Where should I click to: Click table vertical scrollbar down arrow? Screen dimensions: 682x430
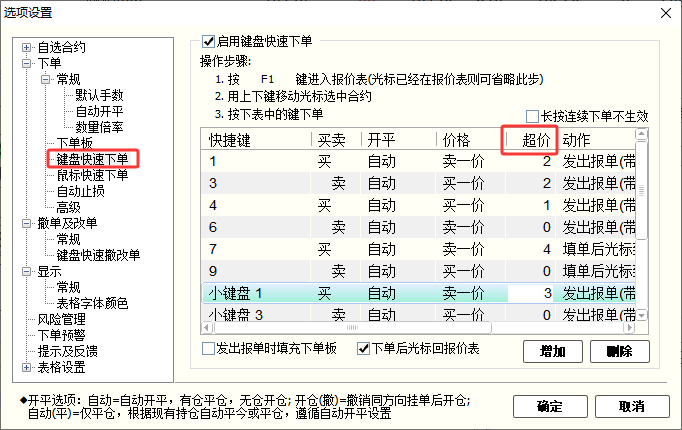coord(642,316)
